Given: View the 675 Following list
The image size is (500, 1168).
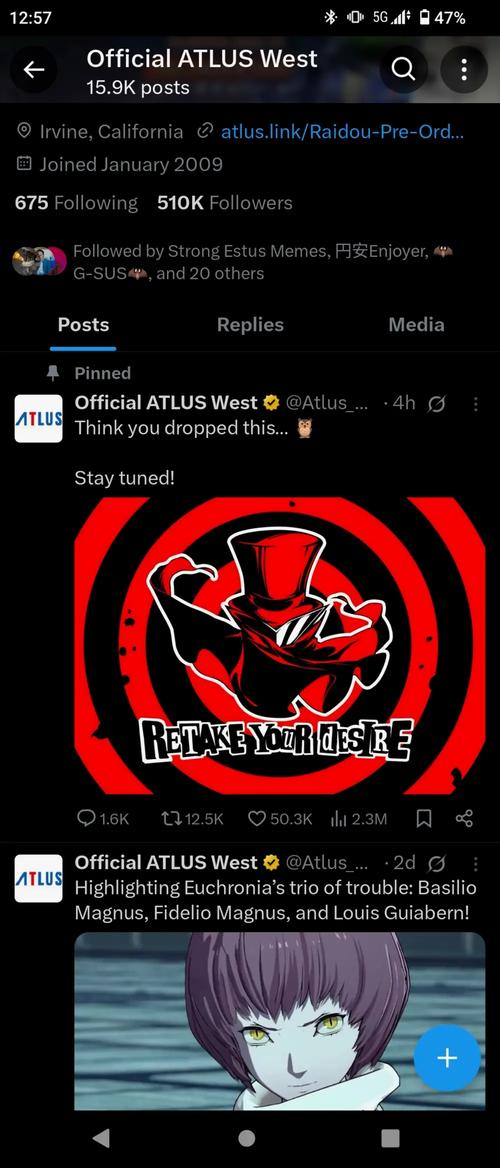Looking at the screenshot, I should click(76, 203).
